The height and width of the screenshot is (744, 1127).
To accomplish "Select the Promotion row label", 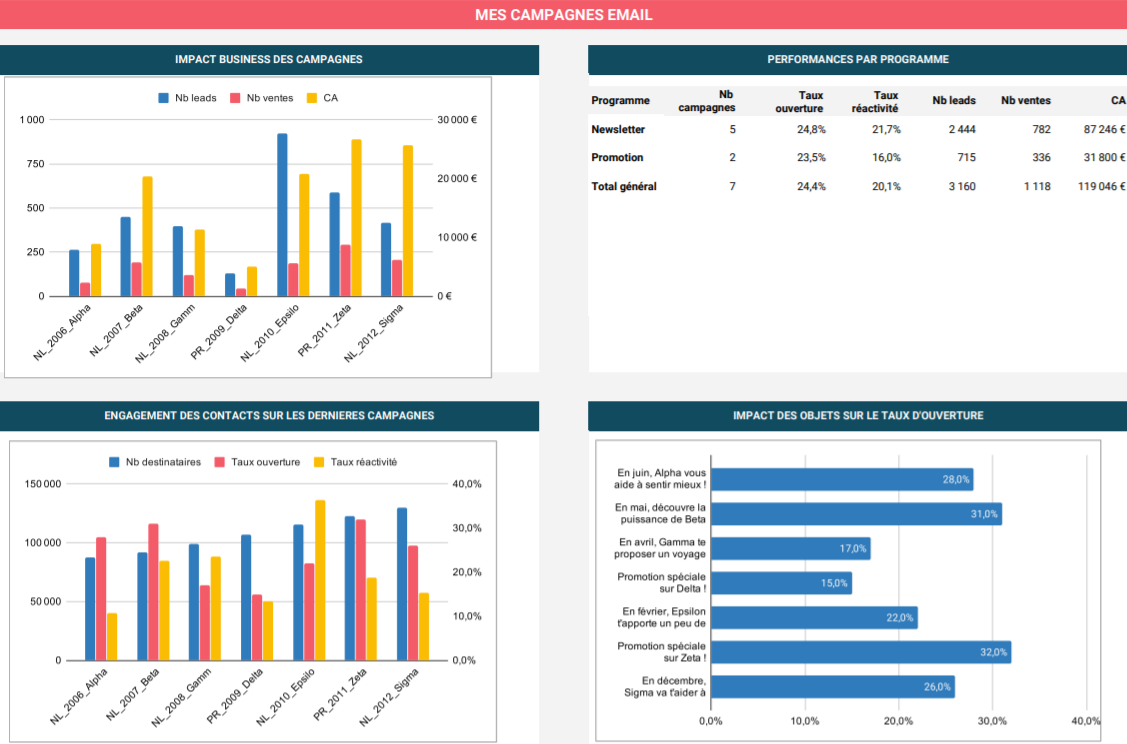I will click(x=617, y=157).
